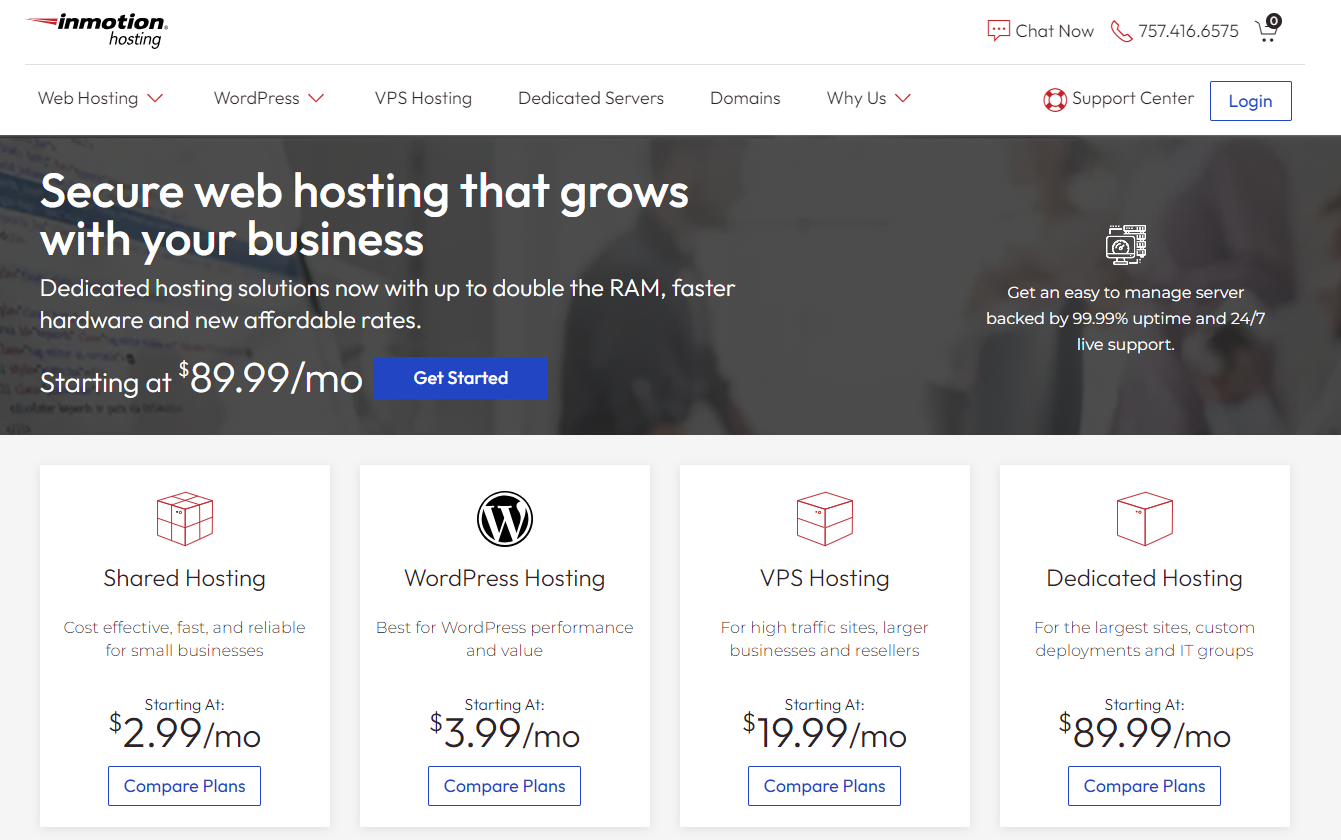Click the InMotion Hosting logo
Viewport: 1341px width, 840px height.
tap(97, 30)
